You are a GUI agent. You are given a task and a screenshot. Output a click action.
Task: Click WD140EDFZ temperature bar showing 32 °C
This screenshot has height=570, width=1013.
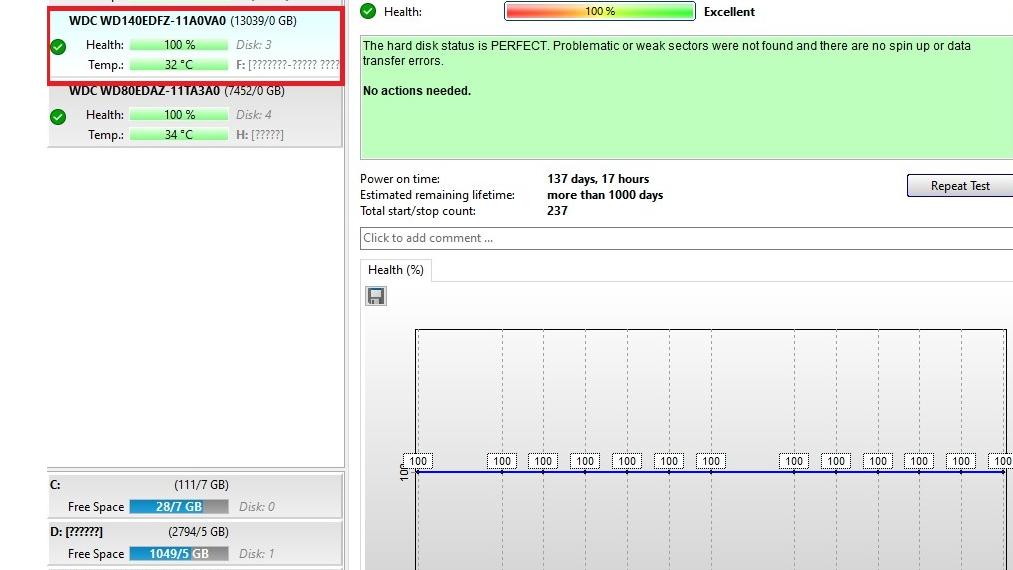pos(179,65)
